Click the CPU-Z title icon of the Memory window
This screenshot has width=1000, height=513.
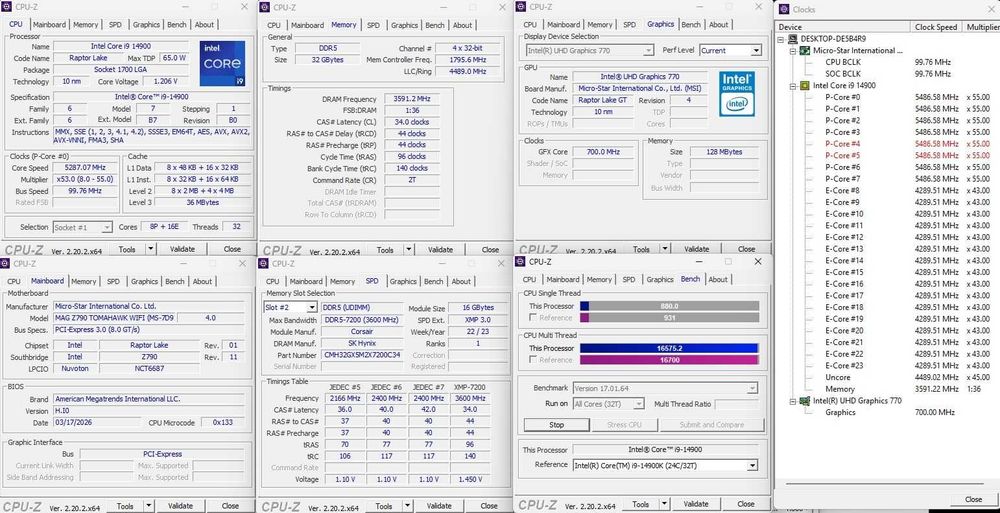tap(265, 8)
